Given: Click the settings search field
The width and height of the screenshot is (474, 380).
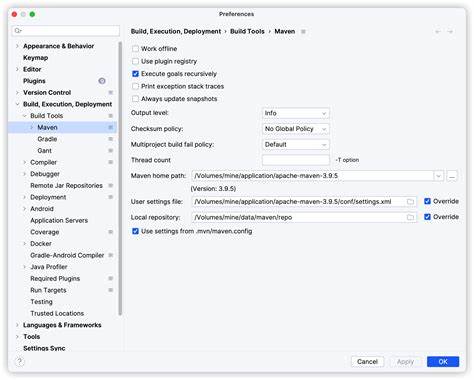Looking at the screenshot, I should (x=66, y=31).
